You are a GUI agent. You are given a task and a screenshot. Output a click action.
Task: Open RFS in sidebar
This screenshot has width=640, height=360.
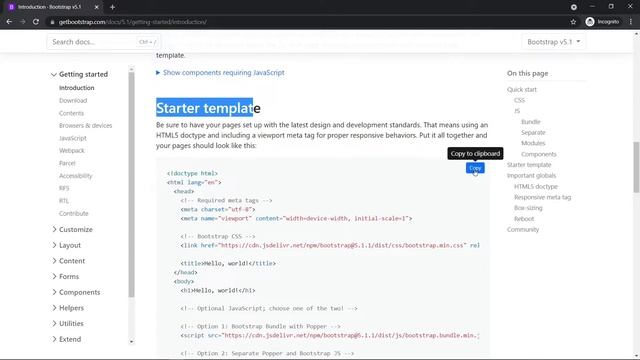point(64,188)
